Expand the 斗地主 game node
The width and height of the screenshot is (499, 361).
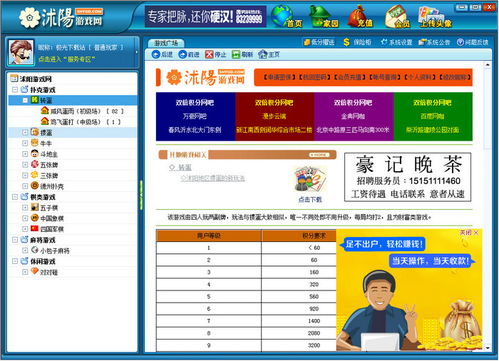tap(25, 154)
